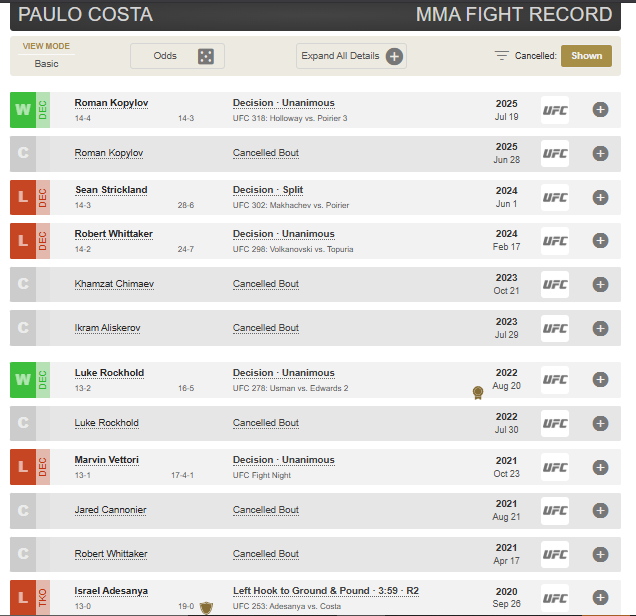Click UFC logo on Khamzat Chimaev row
Screen dimensions: 636x616
click(554, 284)
